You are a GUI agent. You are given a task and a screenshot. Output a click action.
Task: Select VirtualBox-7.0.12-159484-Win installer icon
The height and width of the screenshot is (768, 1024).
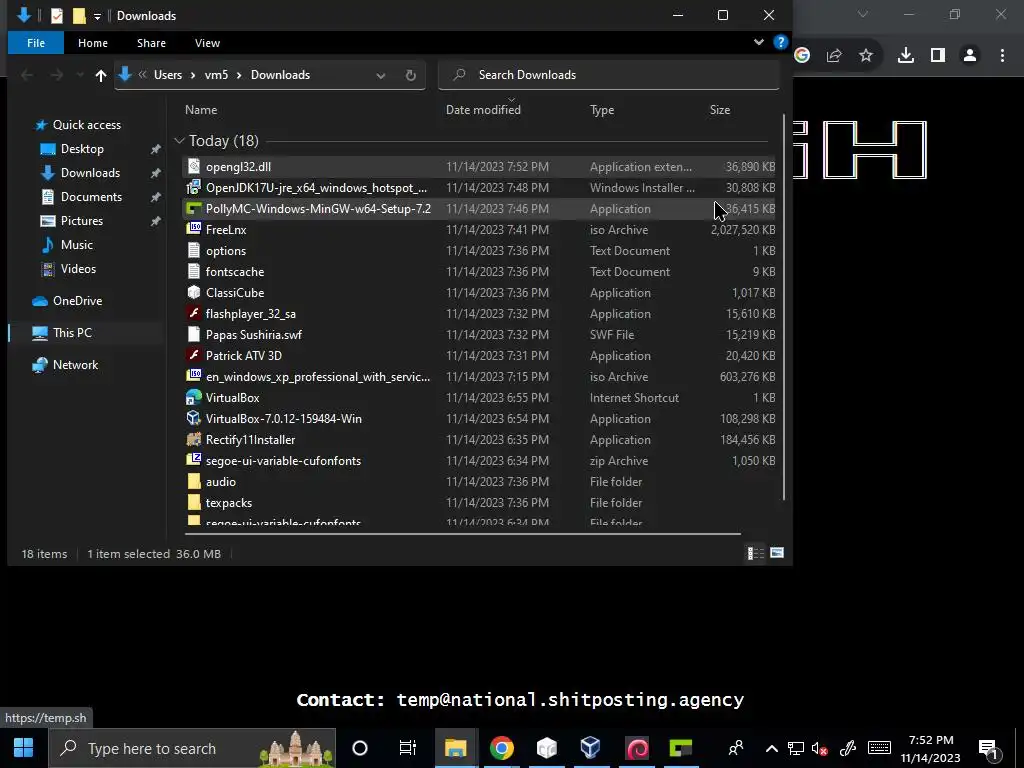[193, 419]
